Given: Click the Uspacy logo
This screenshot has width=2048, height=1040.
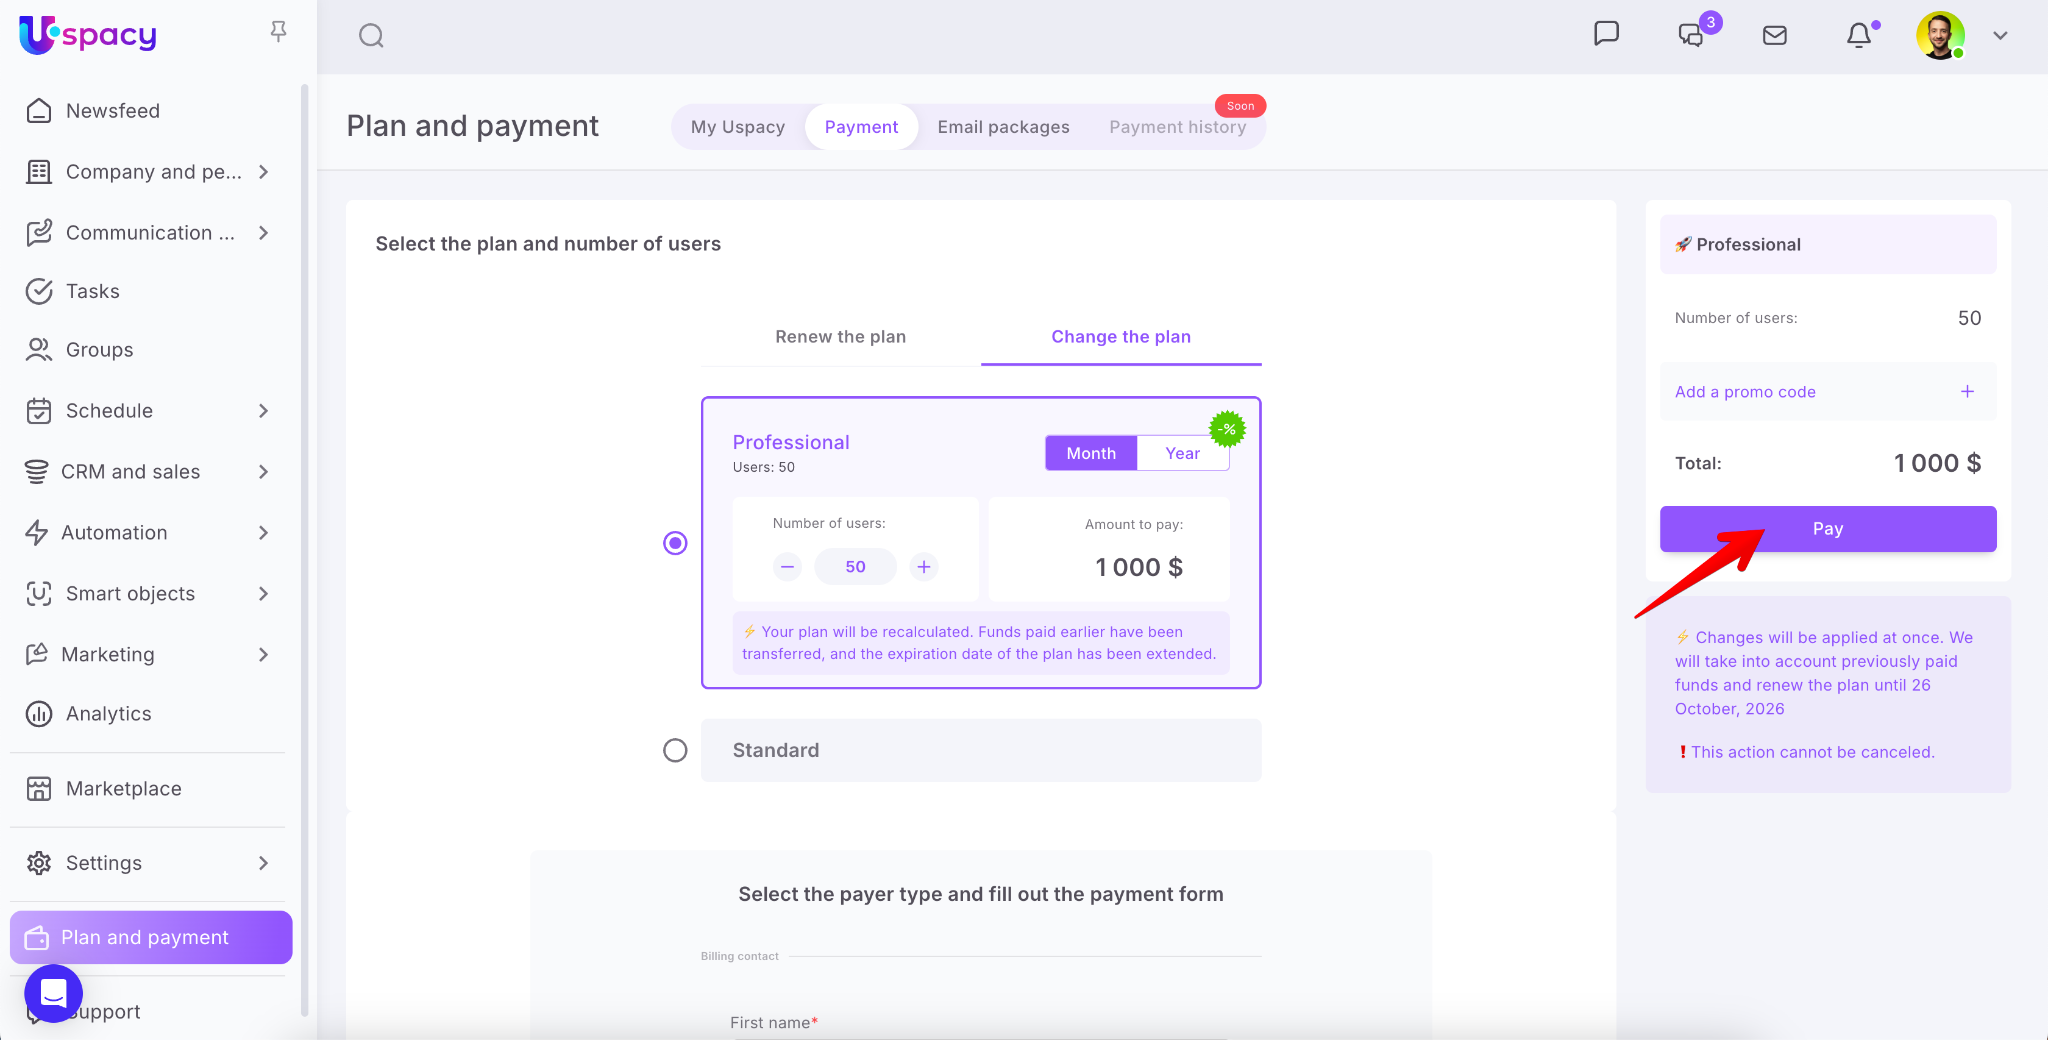Looking at the screenshot, I should 88,35.
